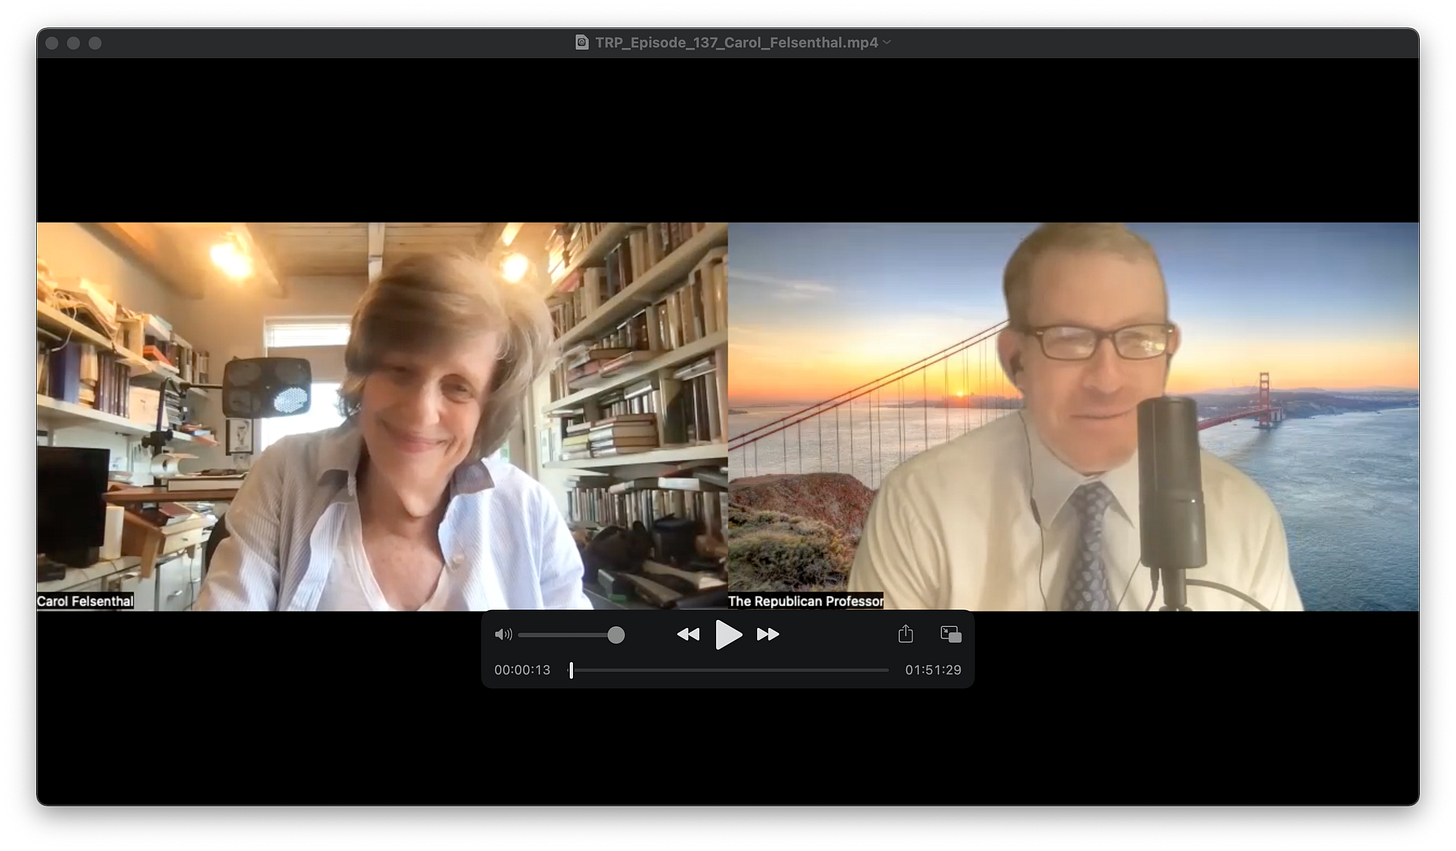Click the fast-forward button
The width and height of the screenshot is (1456, 851).
[768, 634]
